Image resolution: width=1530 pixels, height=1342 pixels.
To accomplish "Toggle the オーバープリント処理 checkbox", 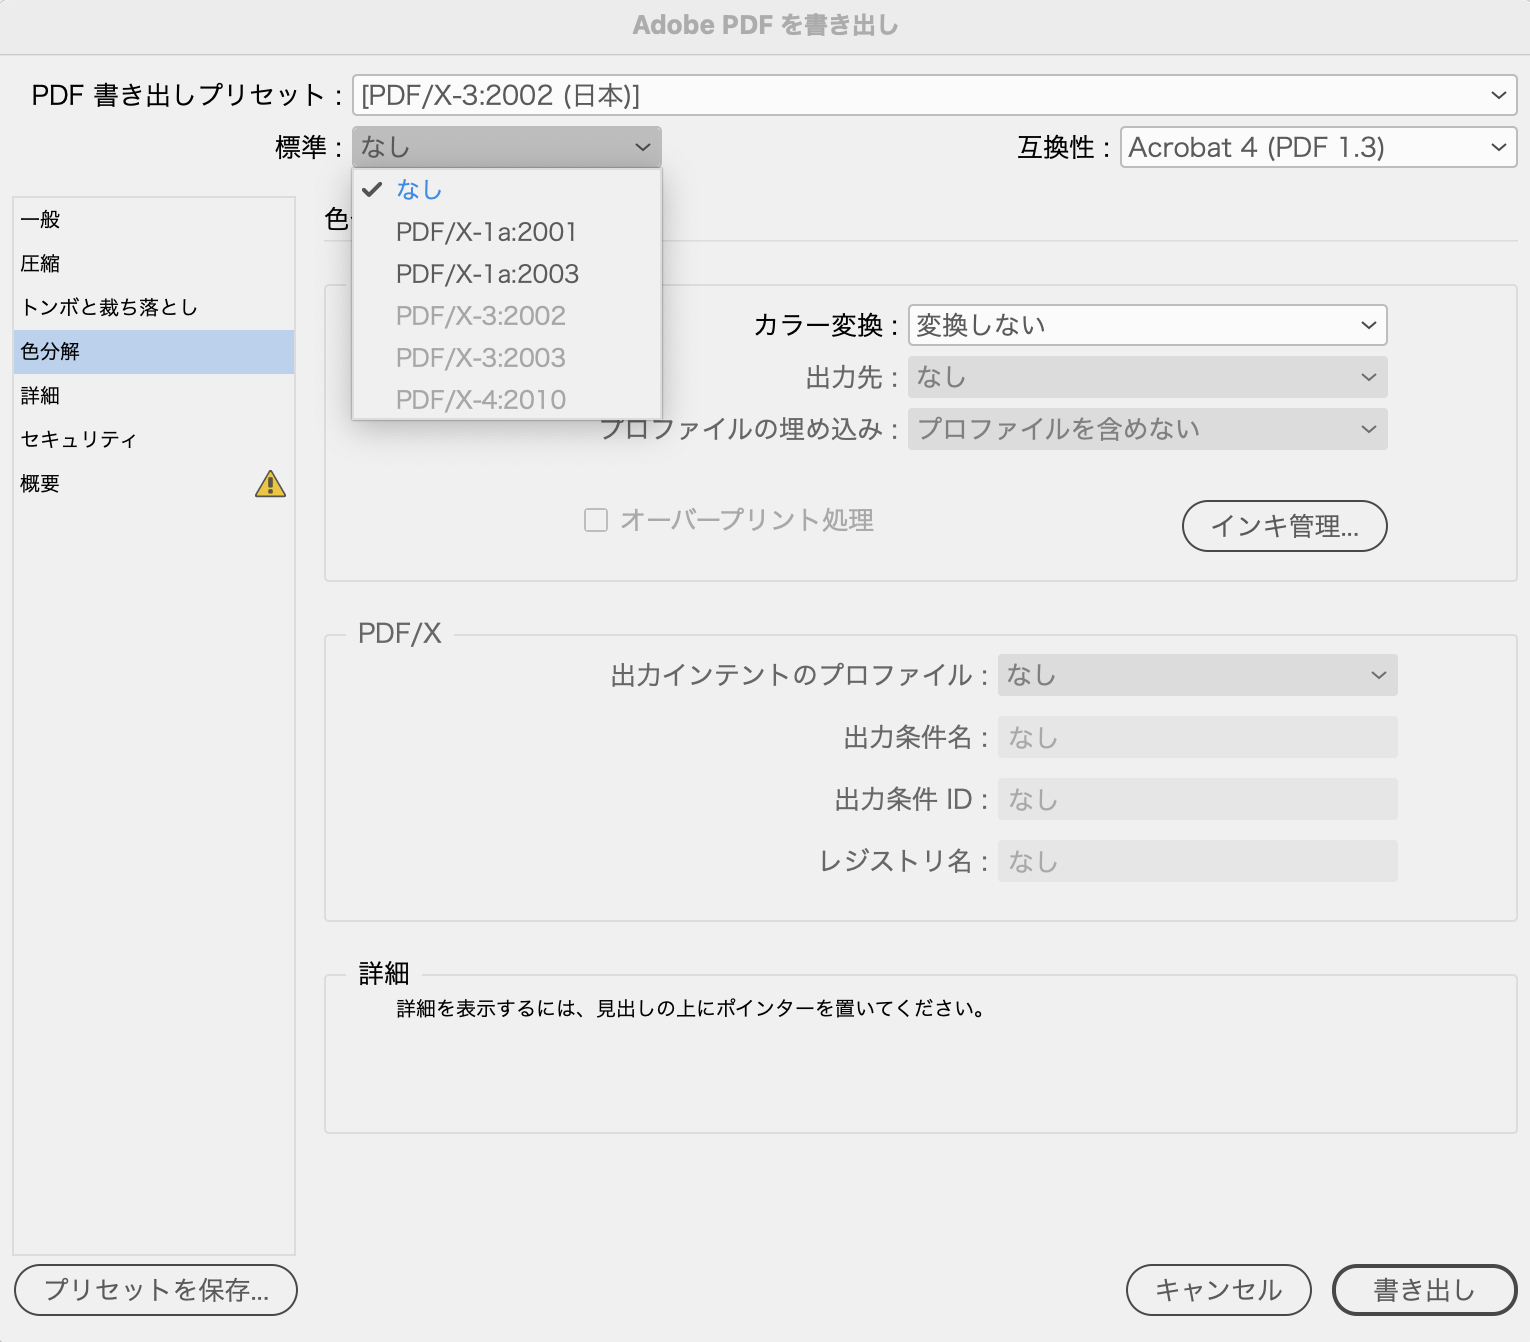I will 596,520.
